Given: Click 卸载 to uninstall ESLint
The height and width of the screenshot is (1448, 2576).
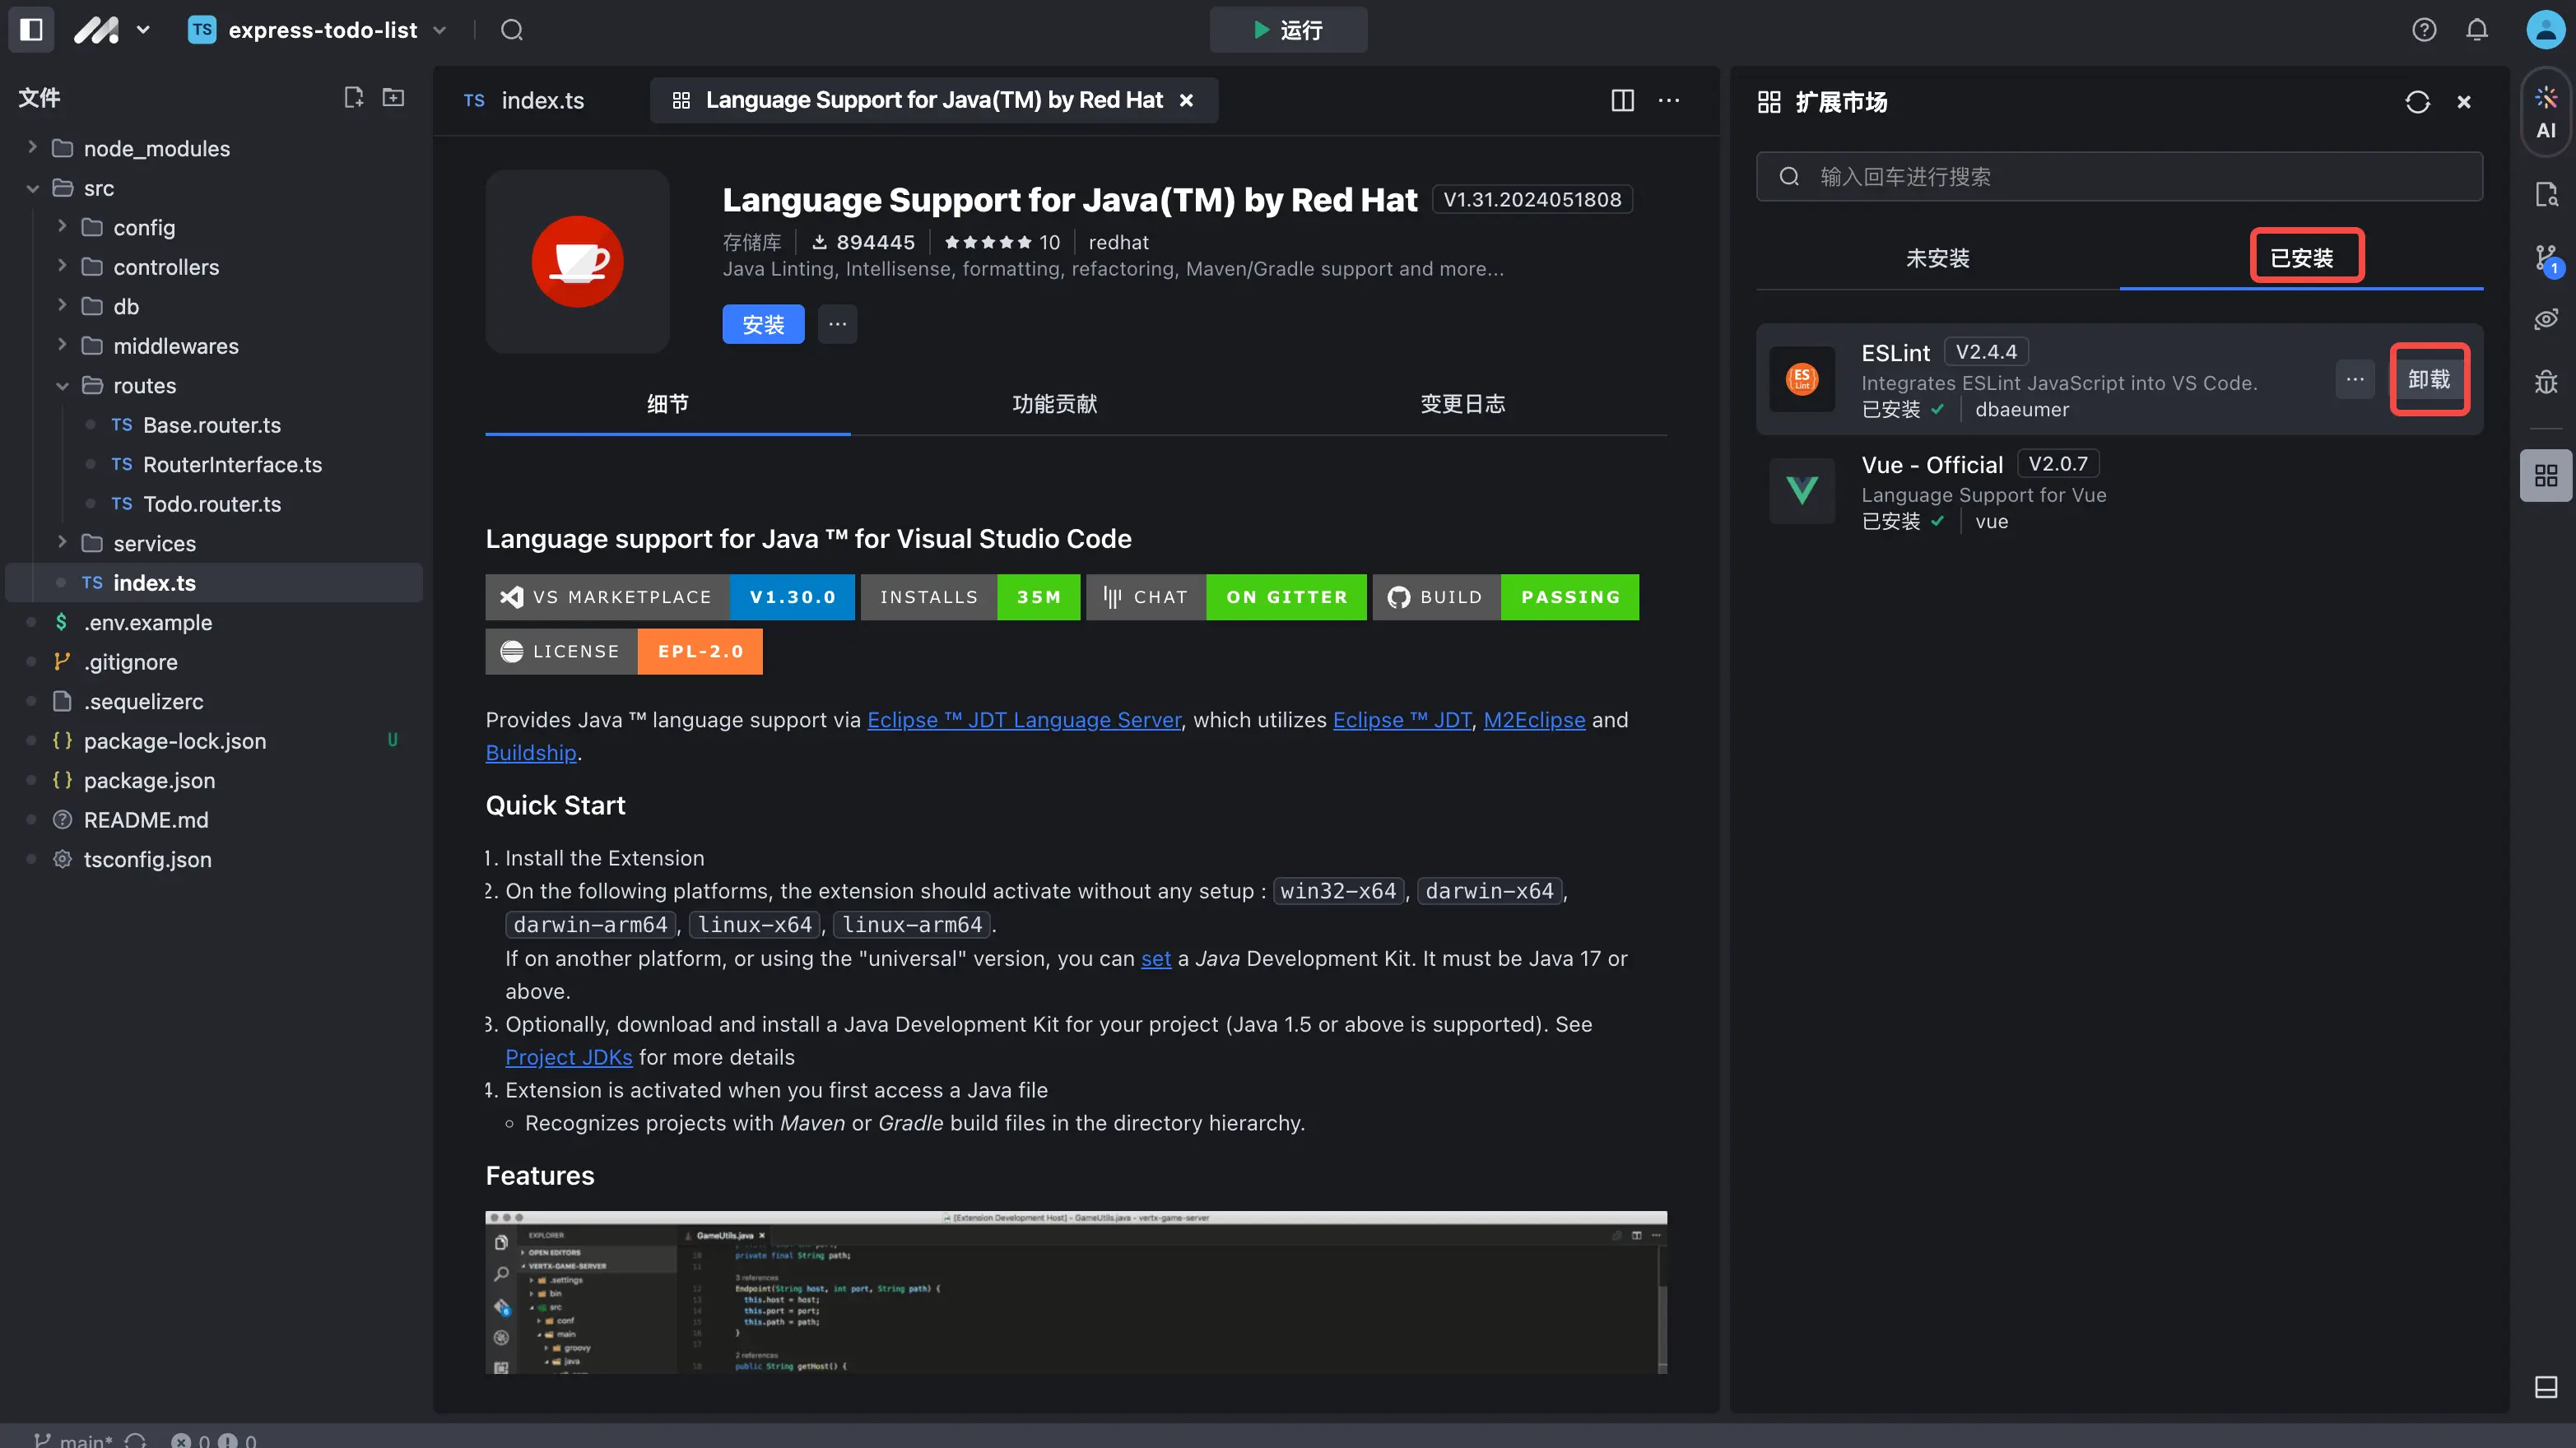Looking at the screenshot, I should coord(2429,379).
